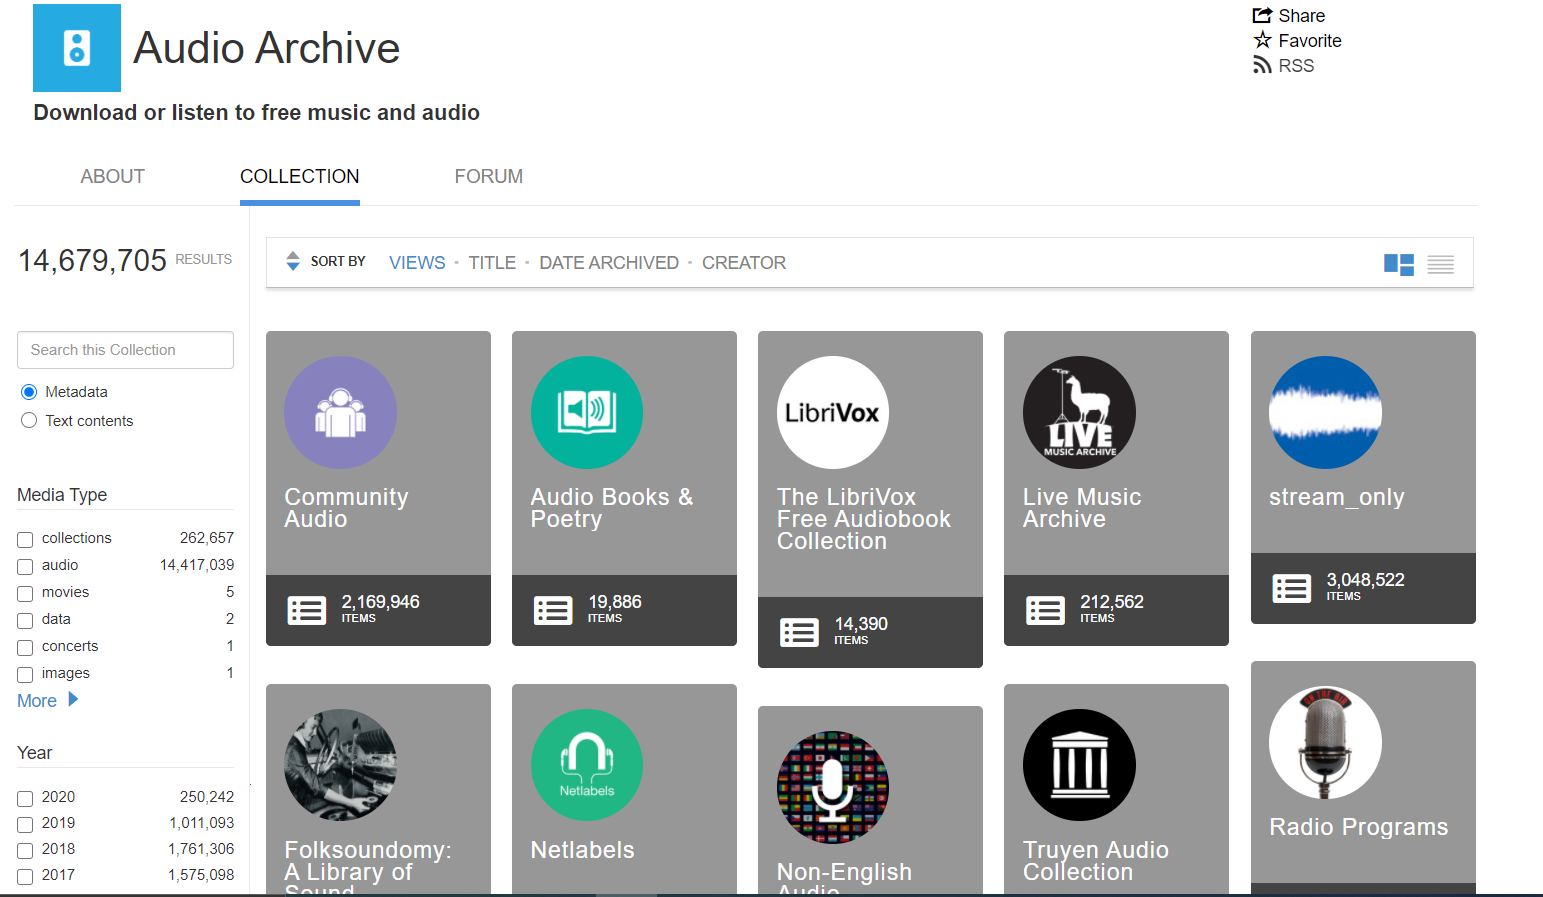Filter by year 2018
The height and width of the screenshot is (897, 1543).
[25, 851]
